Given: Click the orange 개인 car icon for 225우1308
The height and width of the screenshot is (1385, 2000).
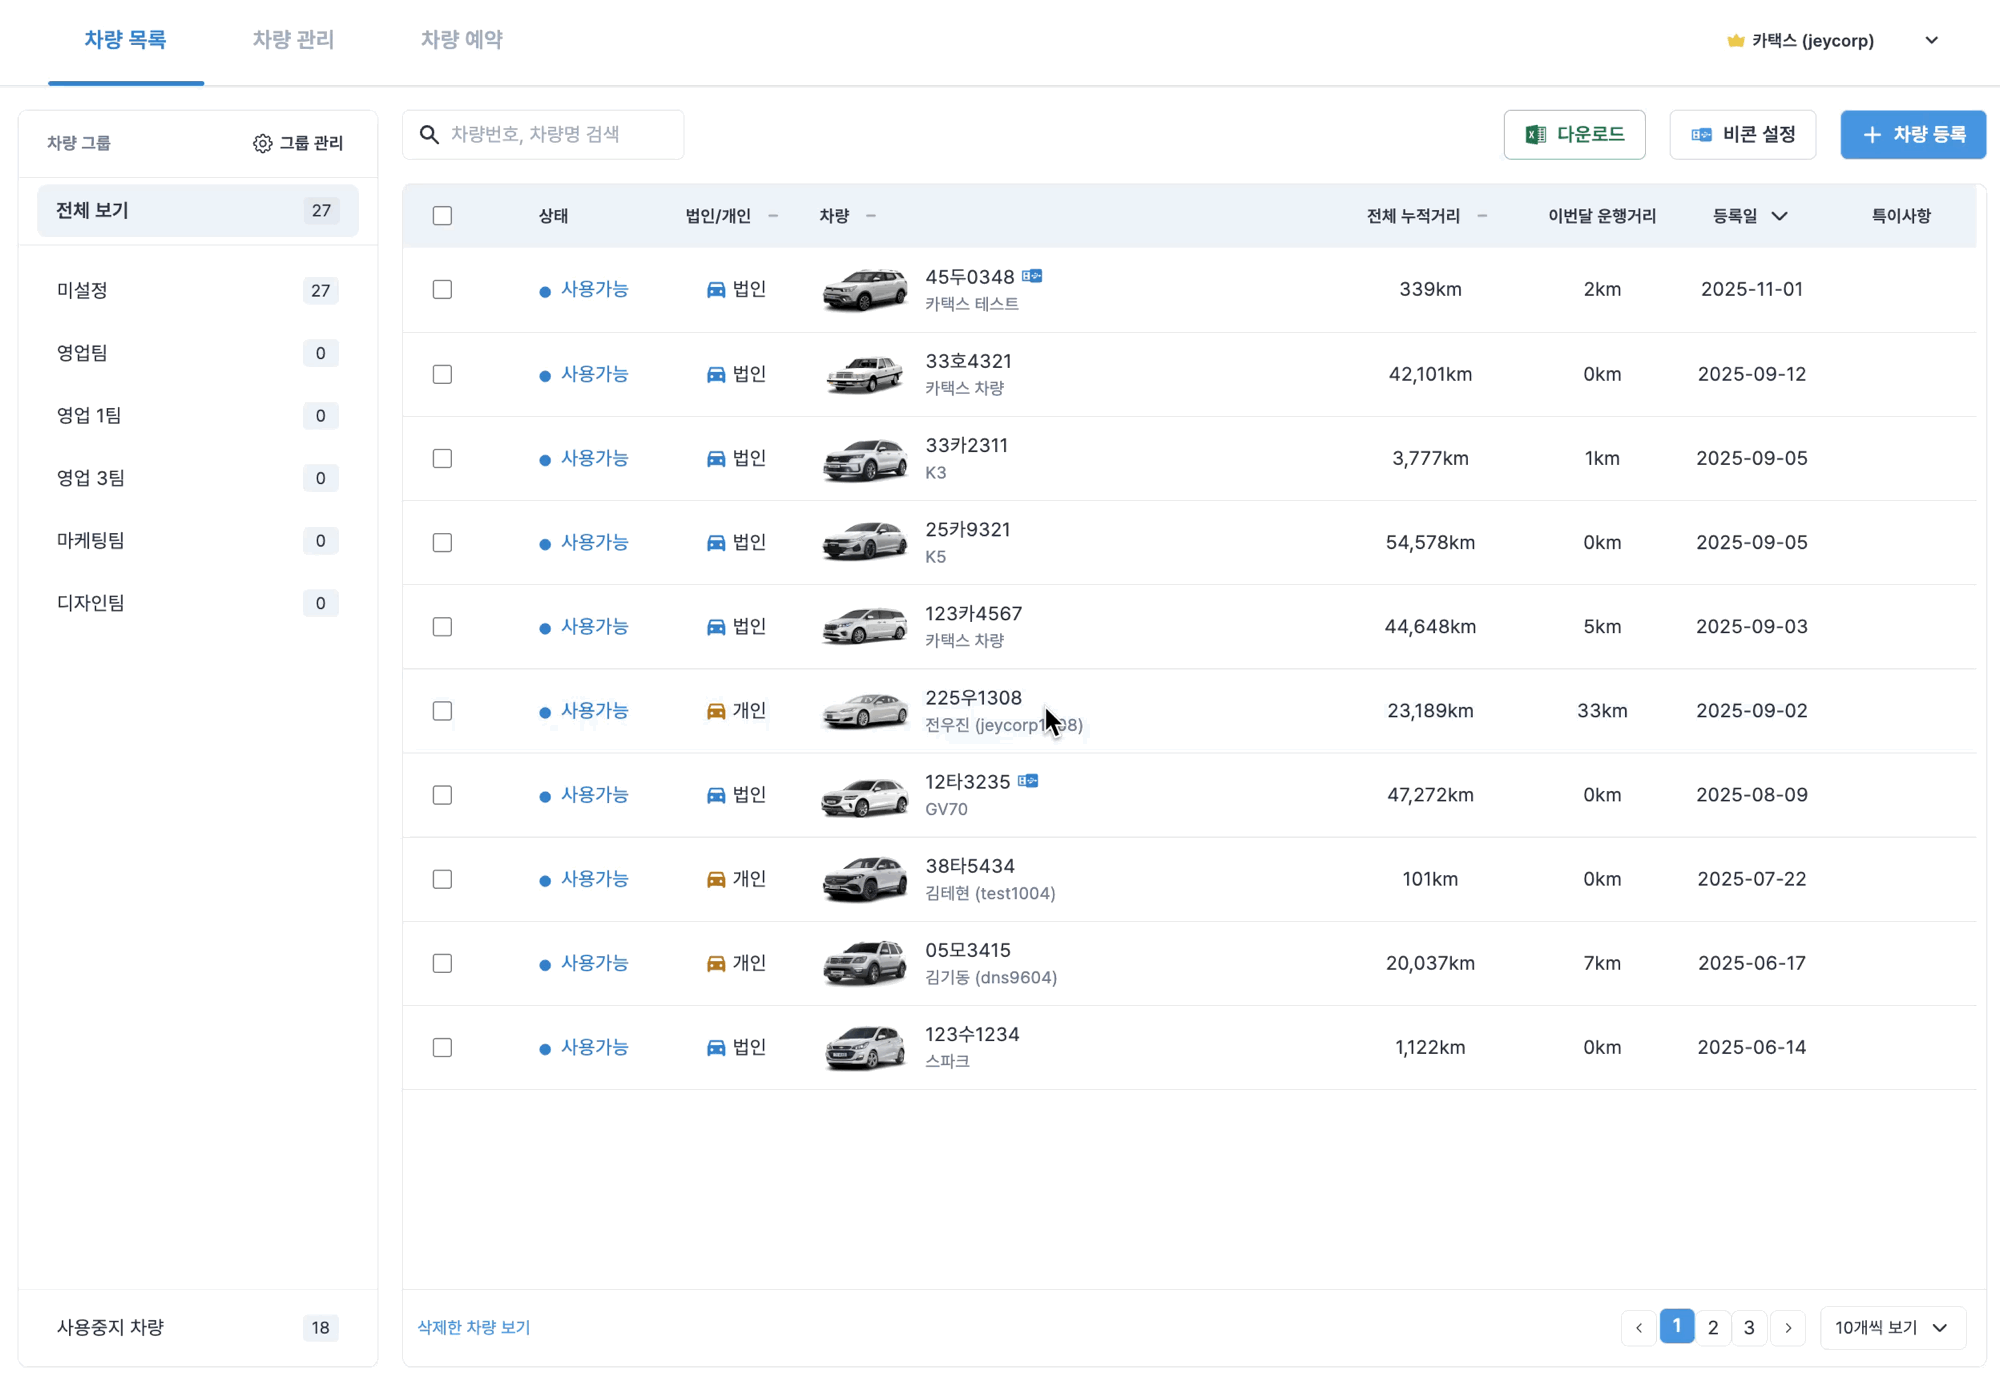Looking at the screenshot, I should point(716,711).
